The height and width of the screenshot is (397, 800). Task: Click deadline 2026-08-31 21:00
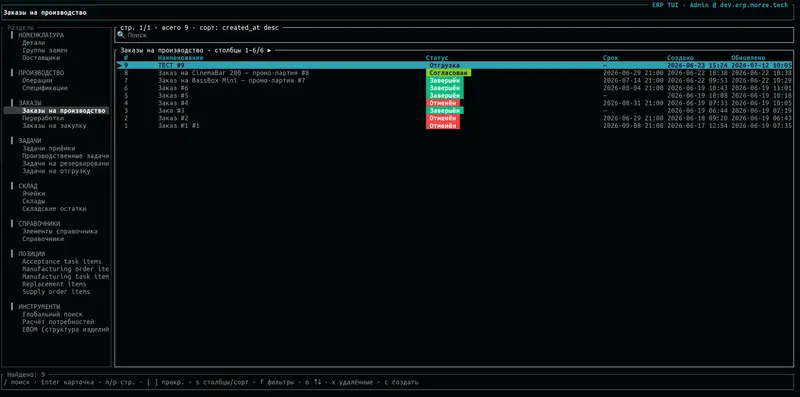click(633, 103)
